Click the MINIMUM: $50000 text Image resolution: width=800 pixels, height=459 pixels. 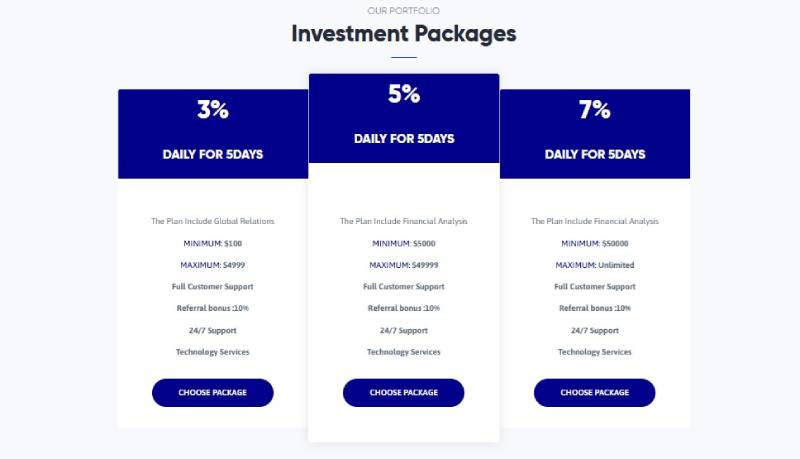[x=595, y=244]
